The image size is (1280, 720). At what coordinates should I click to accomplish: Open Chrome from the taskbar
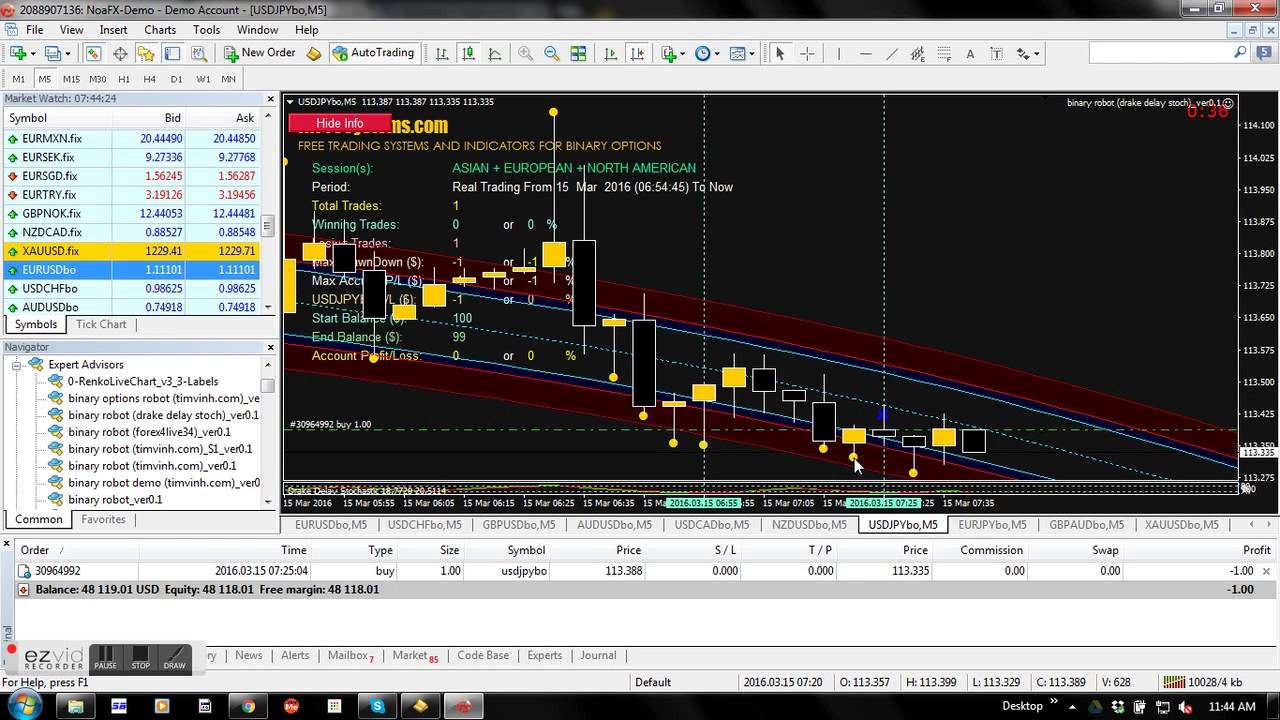[x=249, y=706]
